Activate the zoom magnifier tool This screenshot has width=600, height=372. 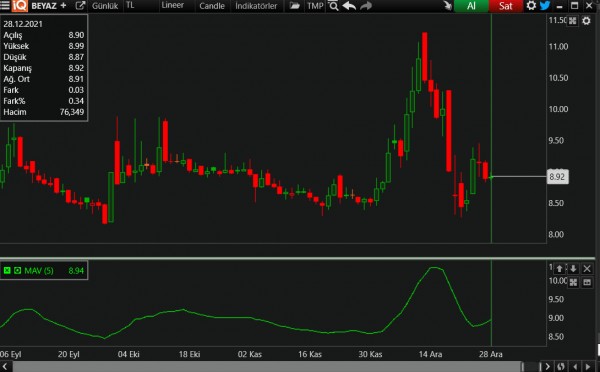(x=334, y=6)
